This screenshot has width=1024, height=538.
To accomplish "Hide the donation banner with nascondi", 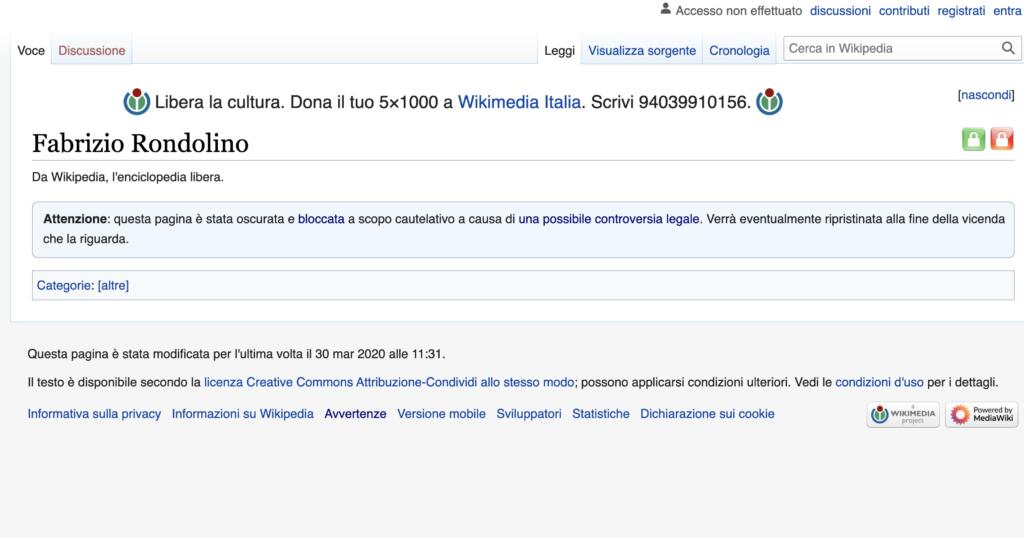I will point(985,95).
